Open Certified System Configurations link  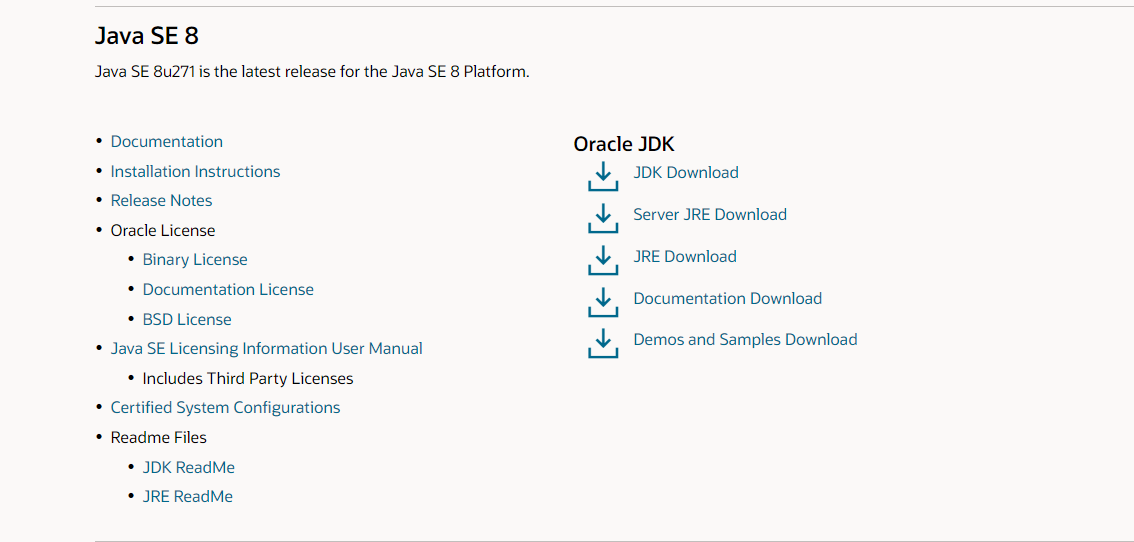click(x=225, y=407)
